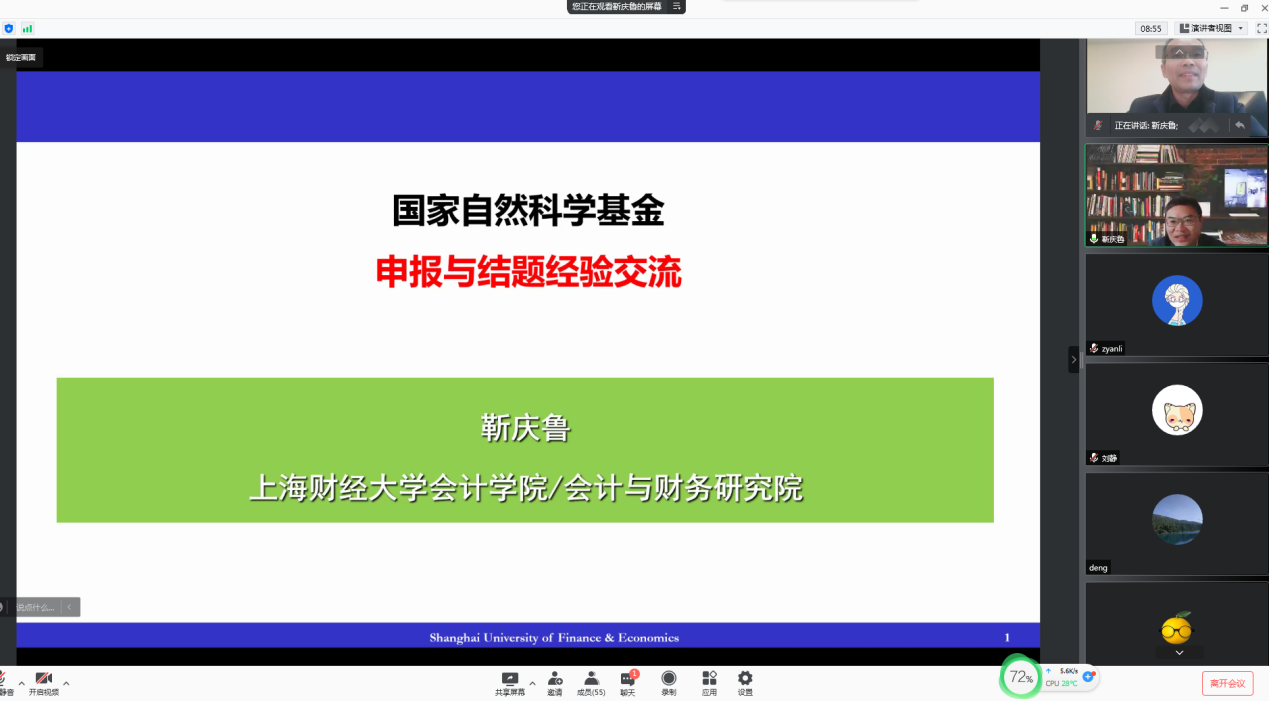Image resolution: width=1269 pixels, height=701 pixels.
Task: Click the 72% performance ring indicator
Action: pyautogui.click(x=1021, y=677)
